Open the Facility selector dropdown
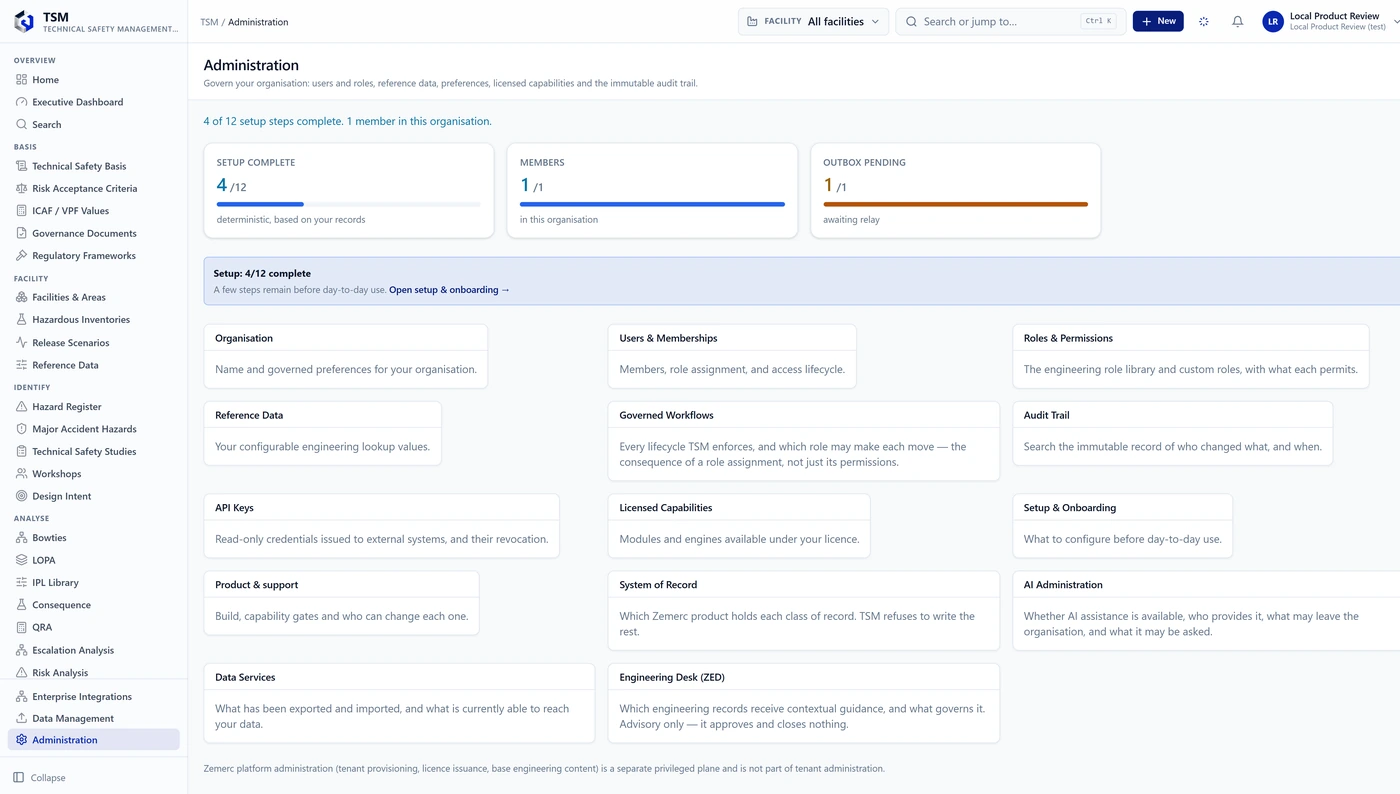 coord(813,21)
